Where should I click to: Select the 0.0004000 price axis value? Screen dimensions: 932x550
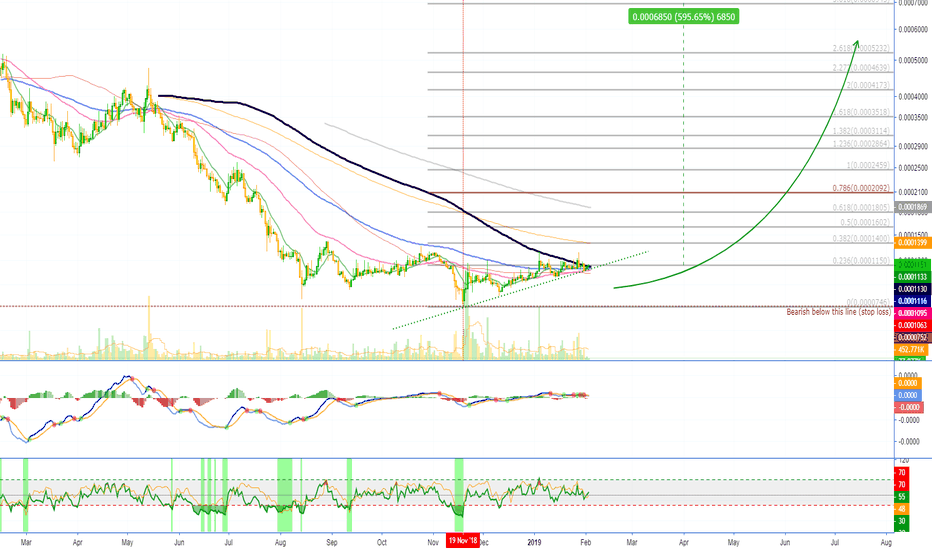[x=914, y=97]
